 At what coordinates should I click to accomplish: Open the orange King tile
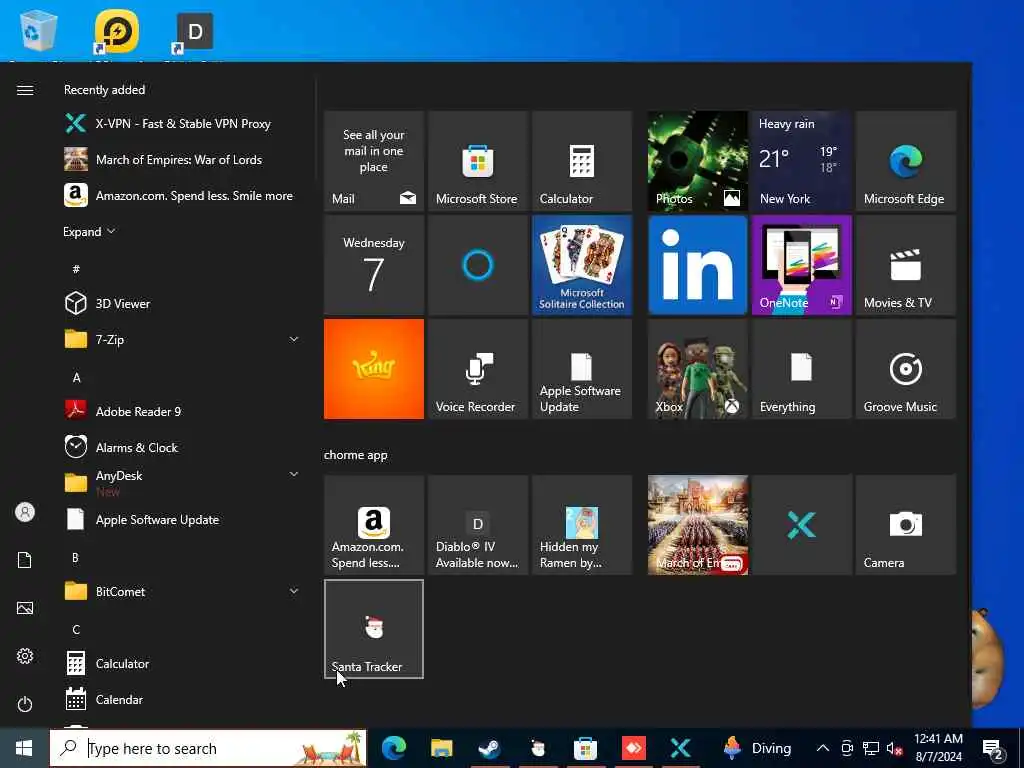pyautogui.click(x=374, y=369)
